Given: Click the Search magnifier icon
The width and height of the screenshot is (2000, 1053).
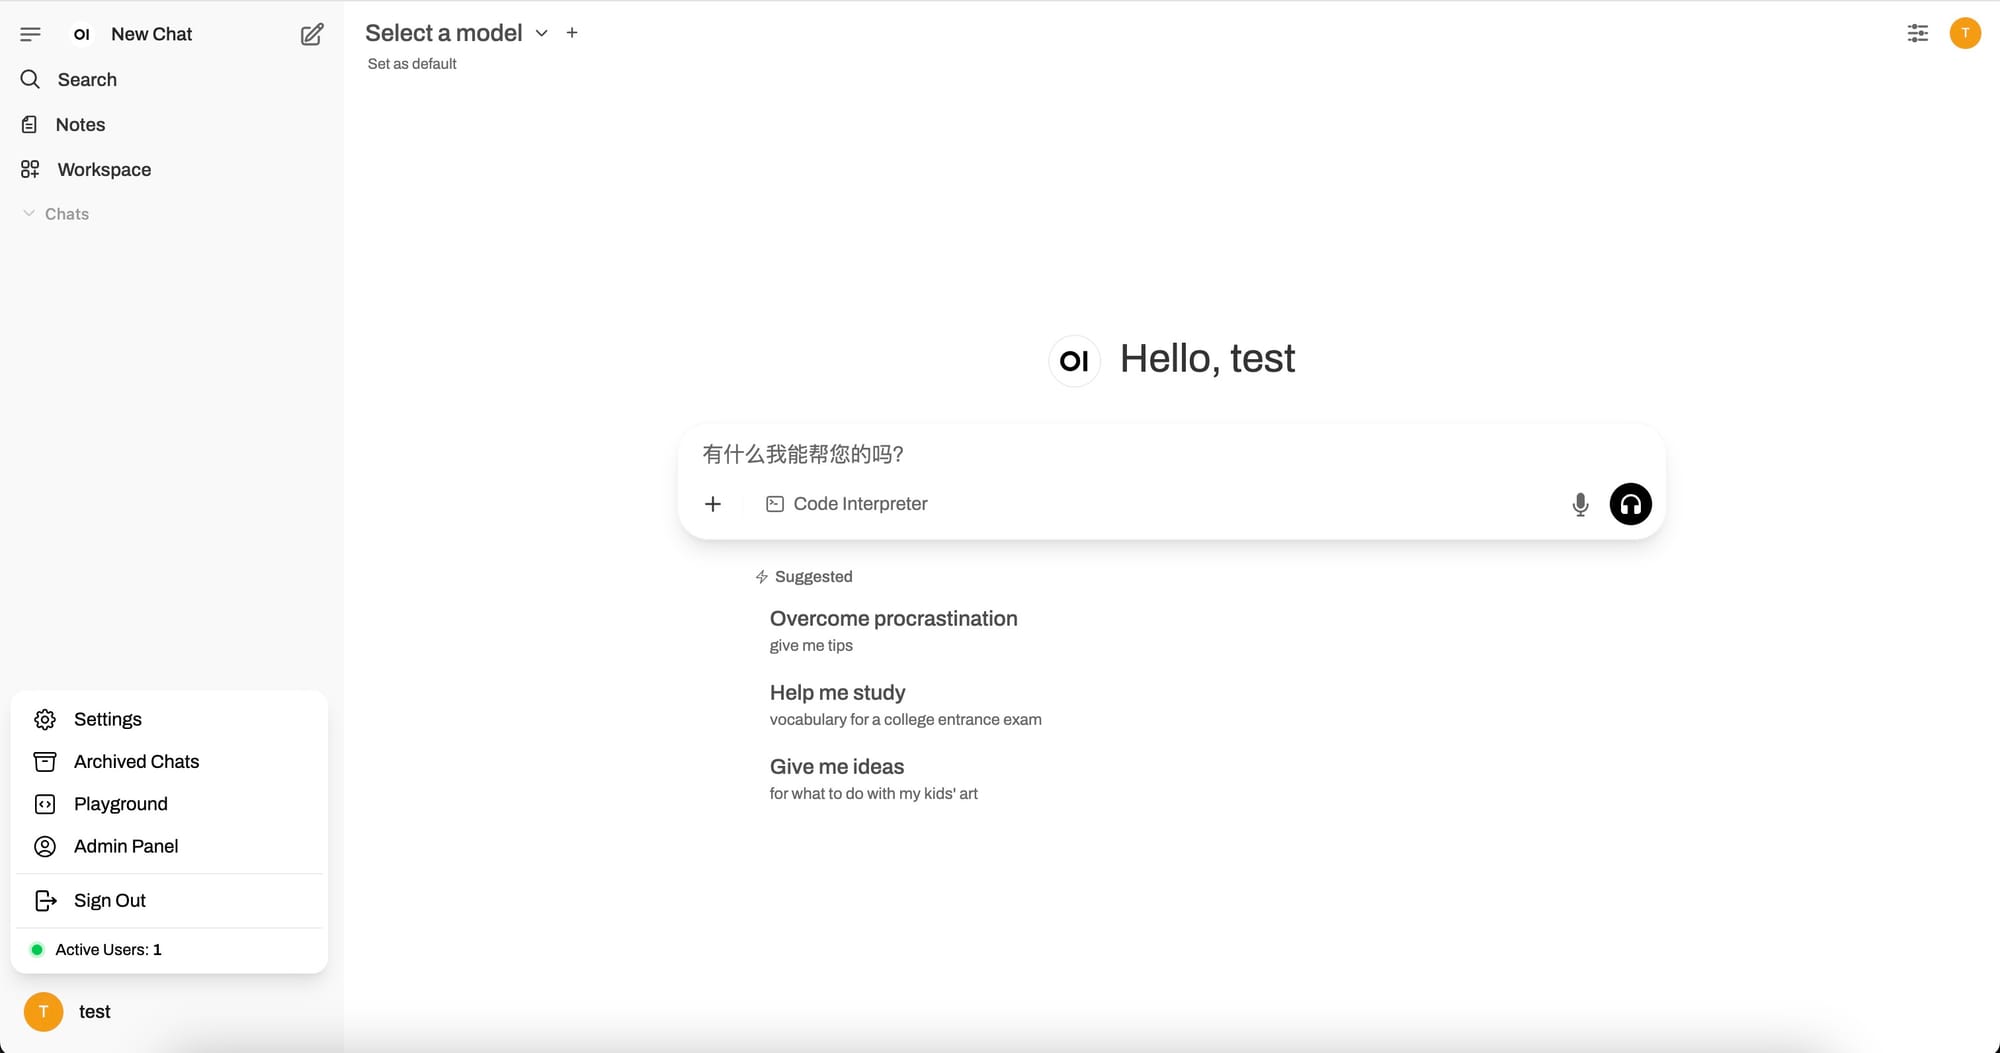Looking at the screenshot, I should 30,79.
